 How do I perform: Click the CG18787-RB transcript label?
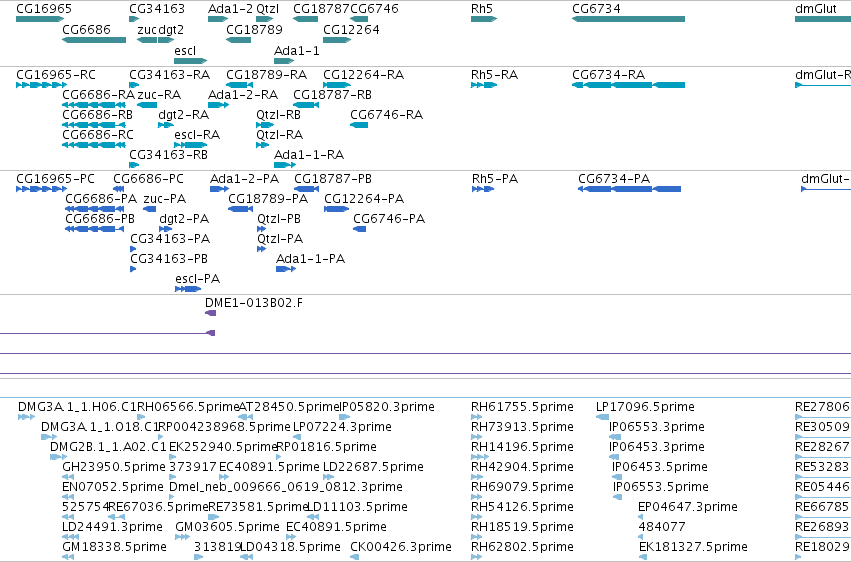click(332, 94)
